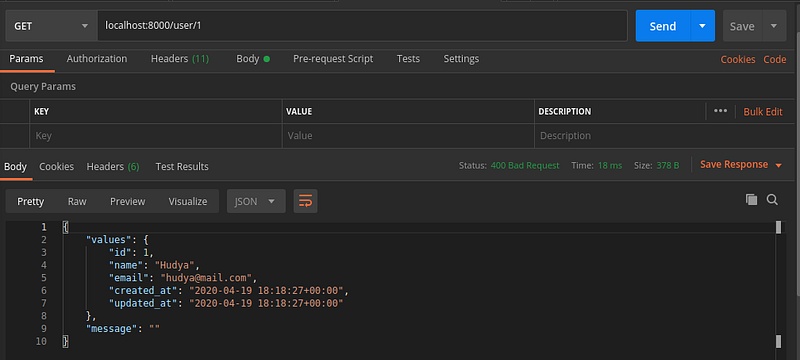Open the Test Results tab

pos(182,166)
